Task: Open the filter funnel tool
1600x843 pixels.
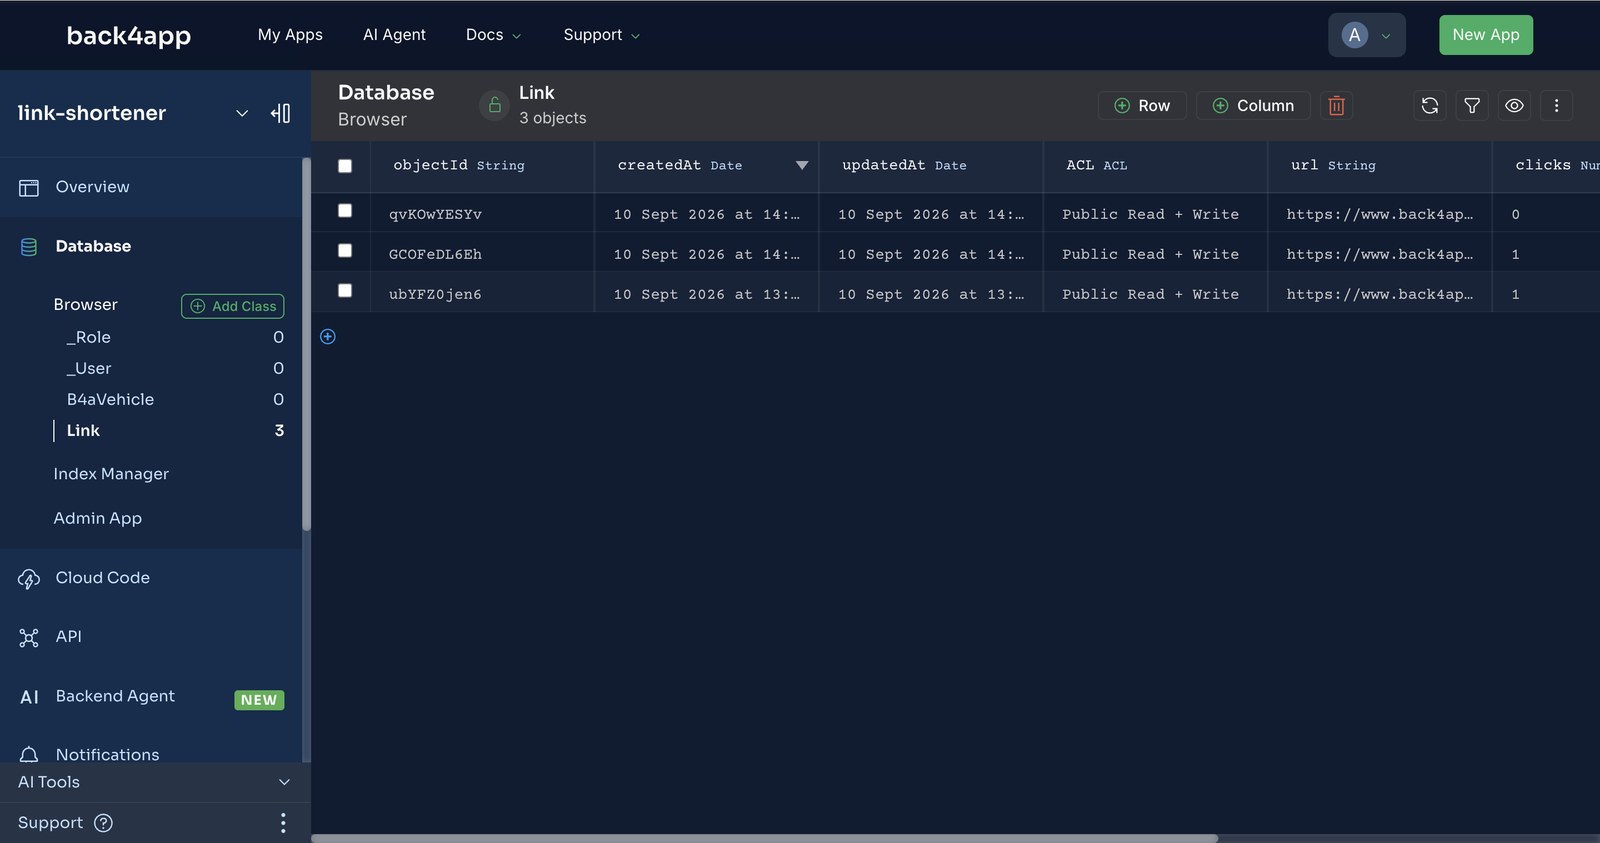Action: (x=1472, y=105)
